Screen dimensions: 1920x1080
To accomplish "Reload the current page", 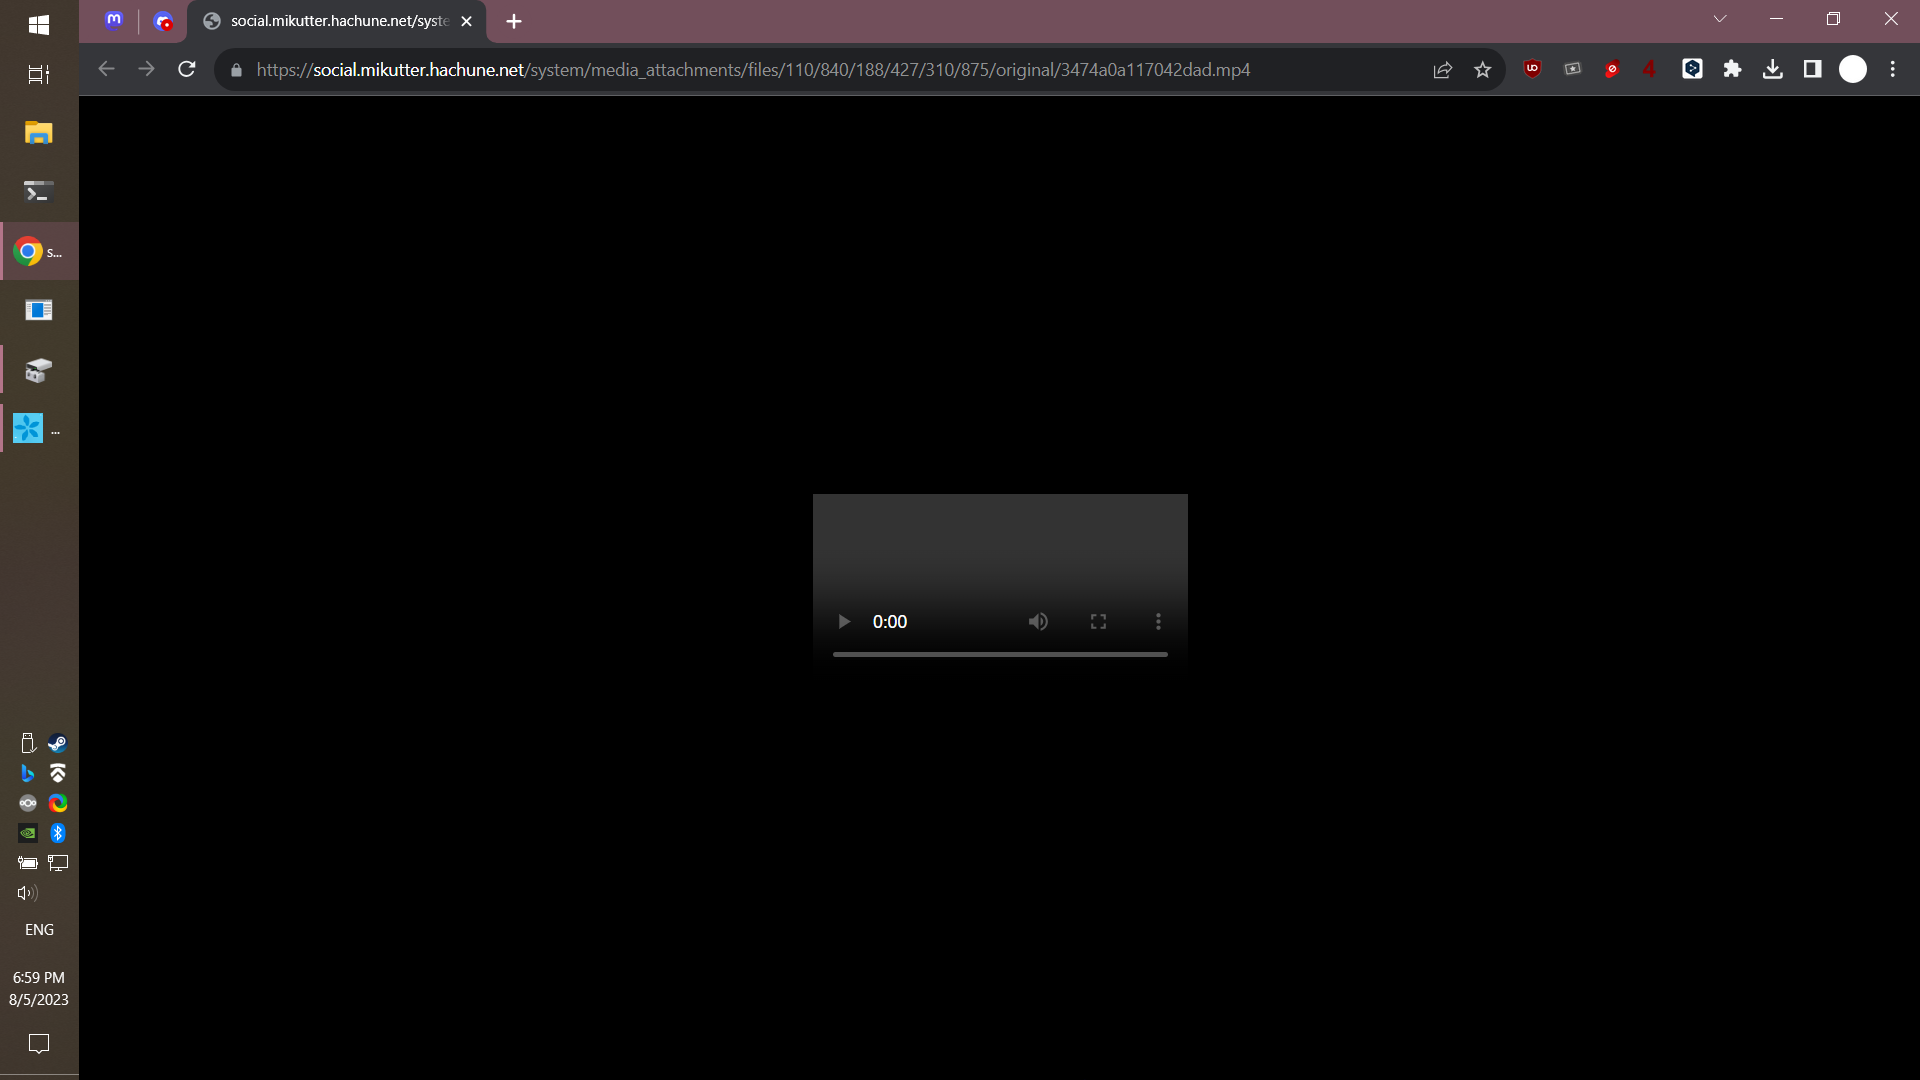I will point(186,69).
